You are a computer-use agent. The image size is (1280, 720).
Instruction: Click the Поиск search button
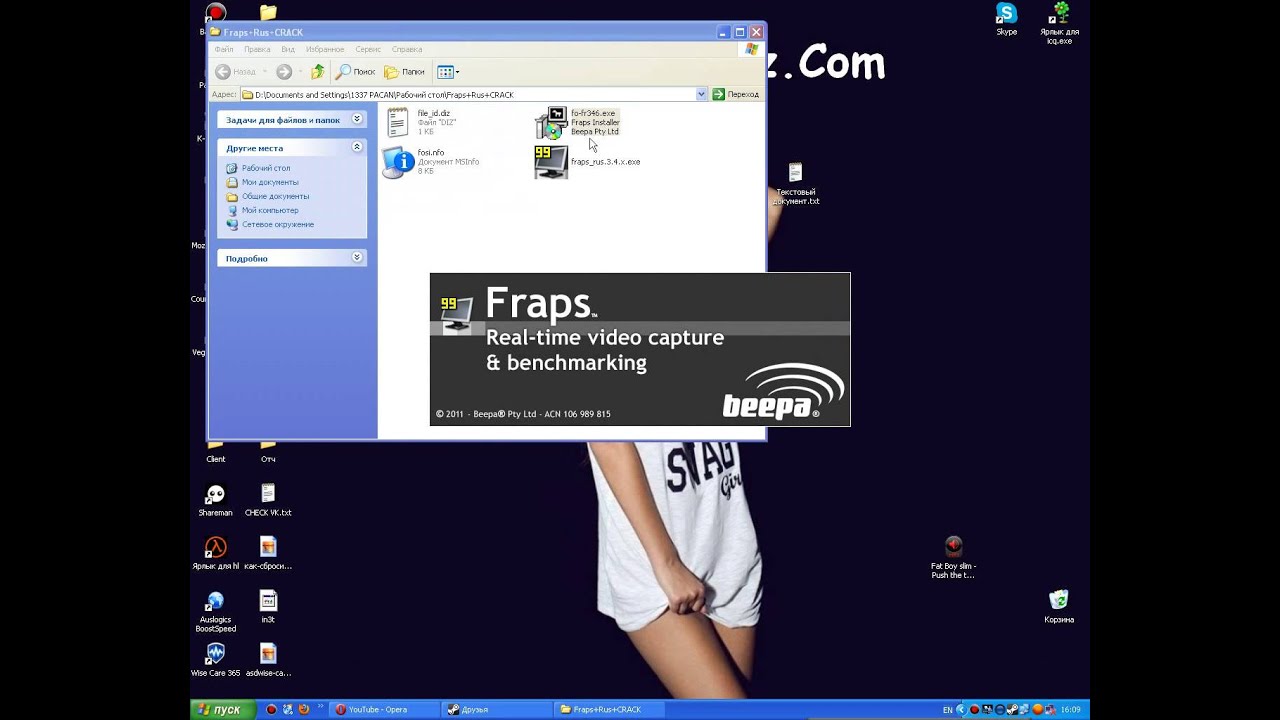[356, 72]
